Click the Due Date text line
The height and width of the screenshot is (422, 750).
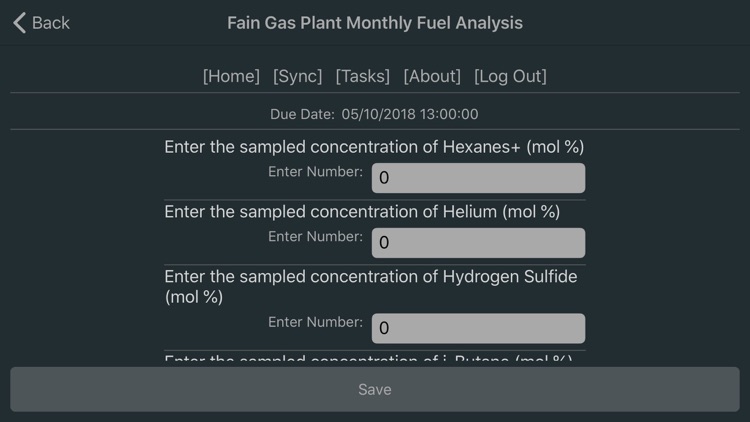point(375,114)
